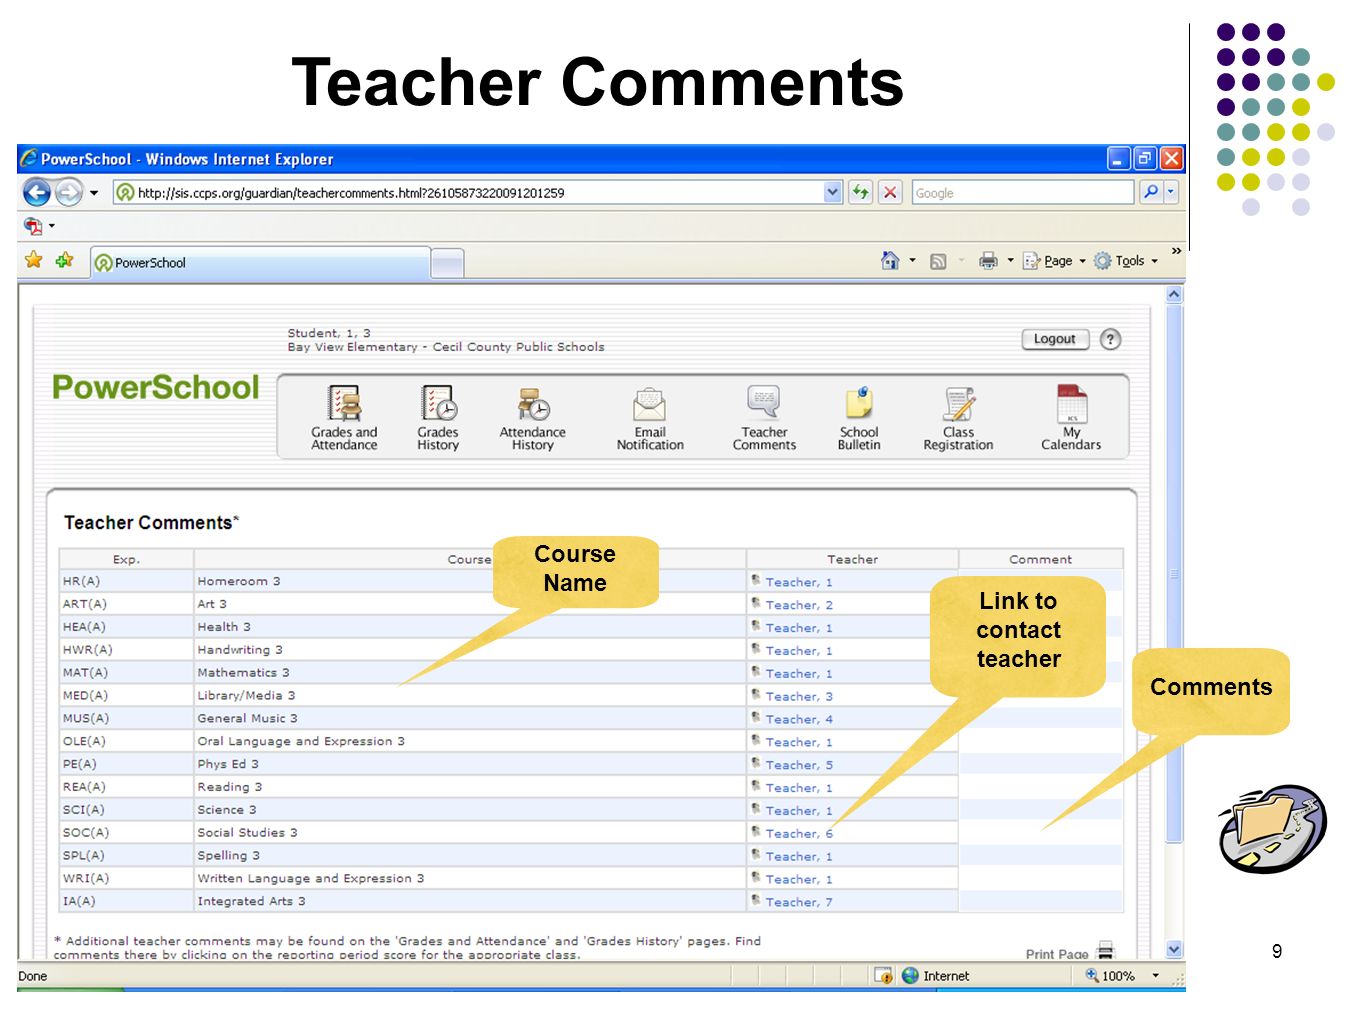Contact Teacher, 7 for Integrated Arts 3
Image resolution: width=1365 pixels, height=1024 pixels.
click(x=799, y=902)
